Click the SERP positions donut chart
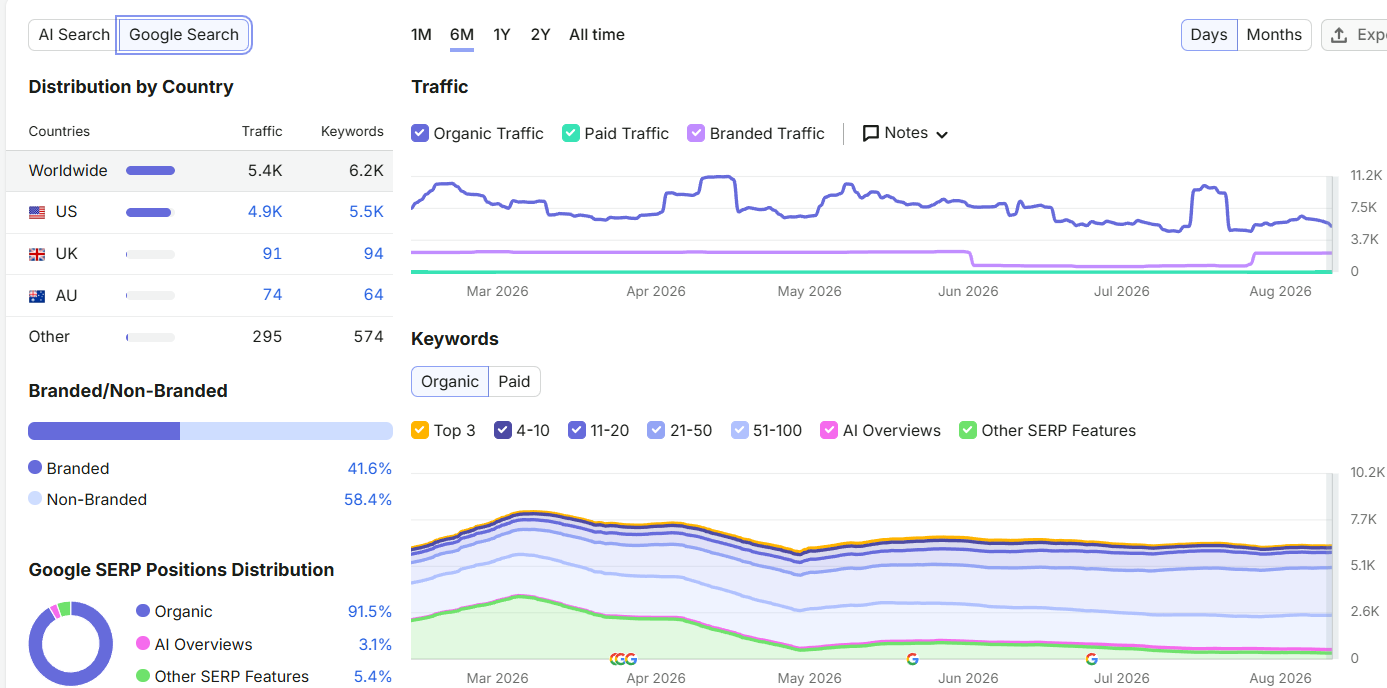Viewport: 1387px width, 688px height. 70,643
